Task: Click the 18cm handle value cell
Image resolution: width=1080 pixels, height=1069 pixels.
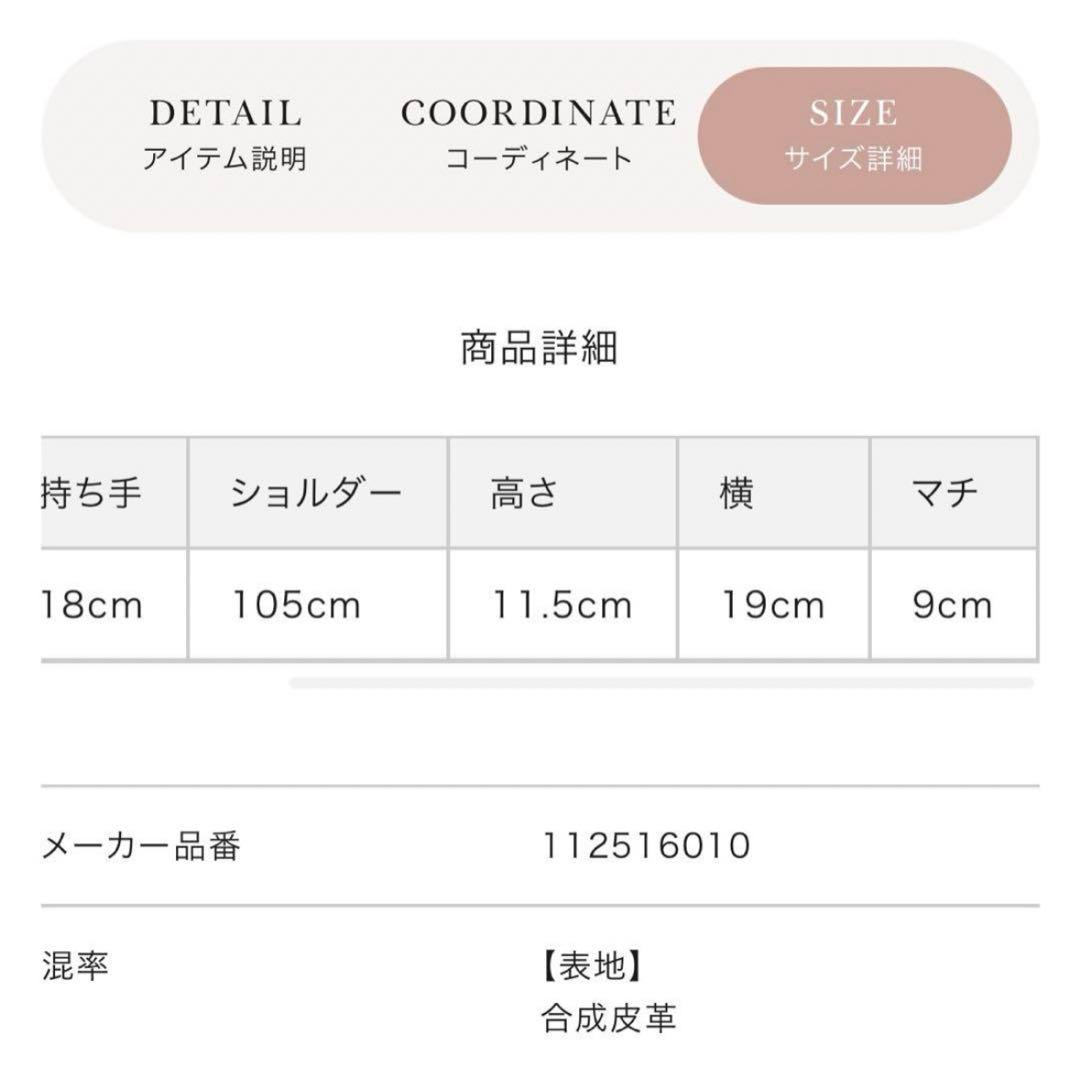Action: [x=114, y=605]
